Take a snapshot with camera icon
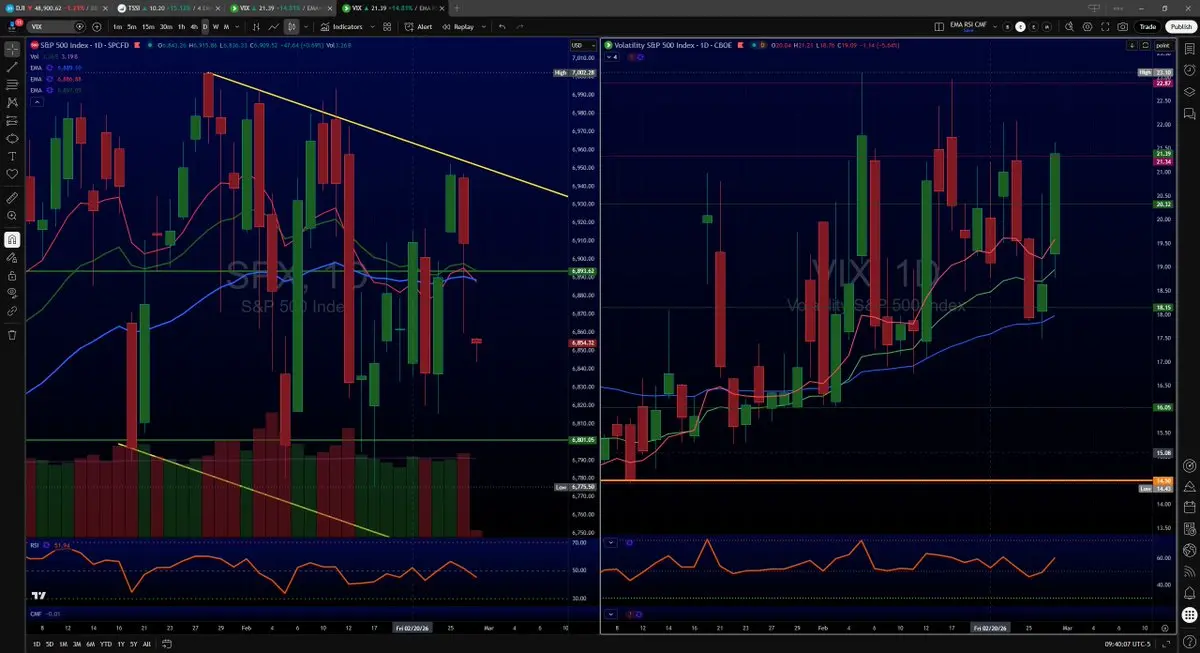 point(1124,26)
